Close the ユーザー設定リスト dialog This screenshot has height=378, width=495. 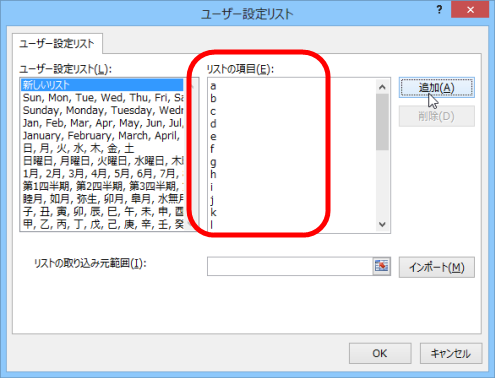tap(470, 10)
